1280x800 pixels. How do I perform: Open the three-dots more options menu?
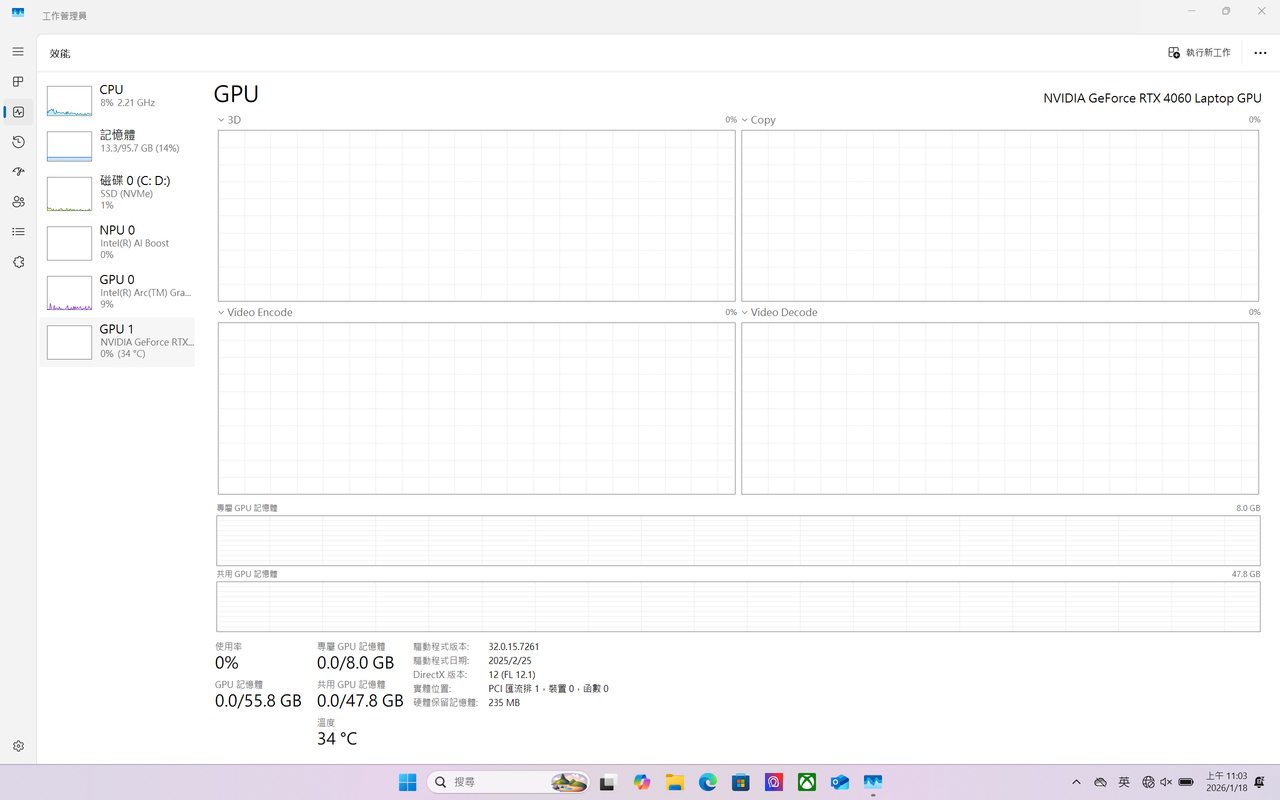tap(1260, 53)
